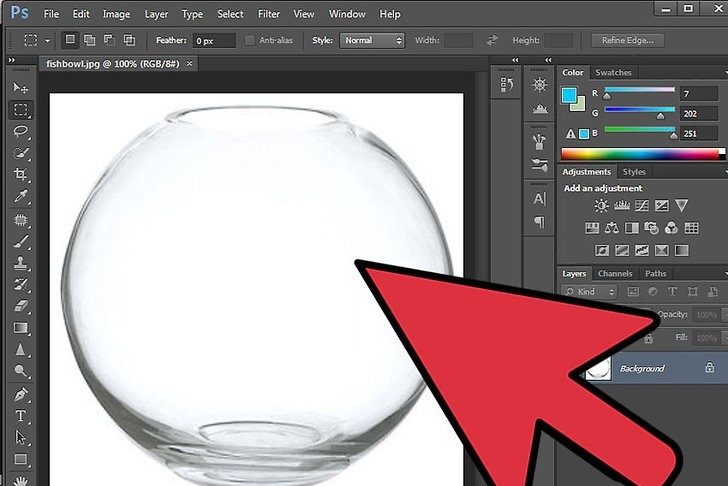
Task: Select the Crop tool
Action: [20, 175]
